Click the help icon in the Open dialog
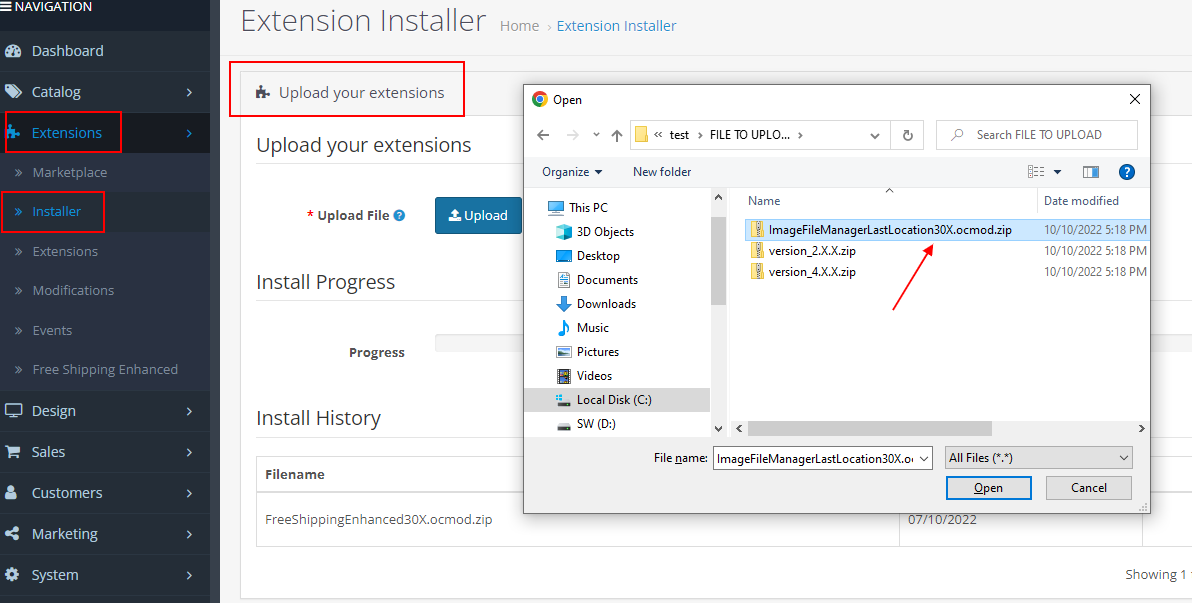The width and height of the screenshot is (1192, 603). pyautogui.click(x=1127, y=171)
